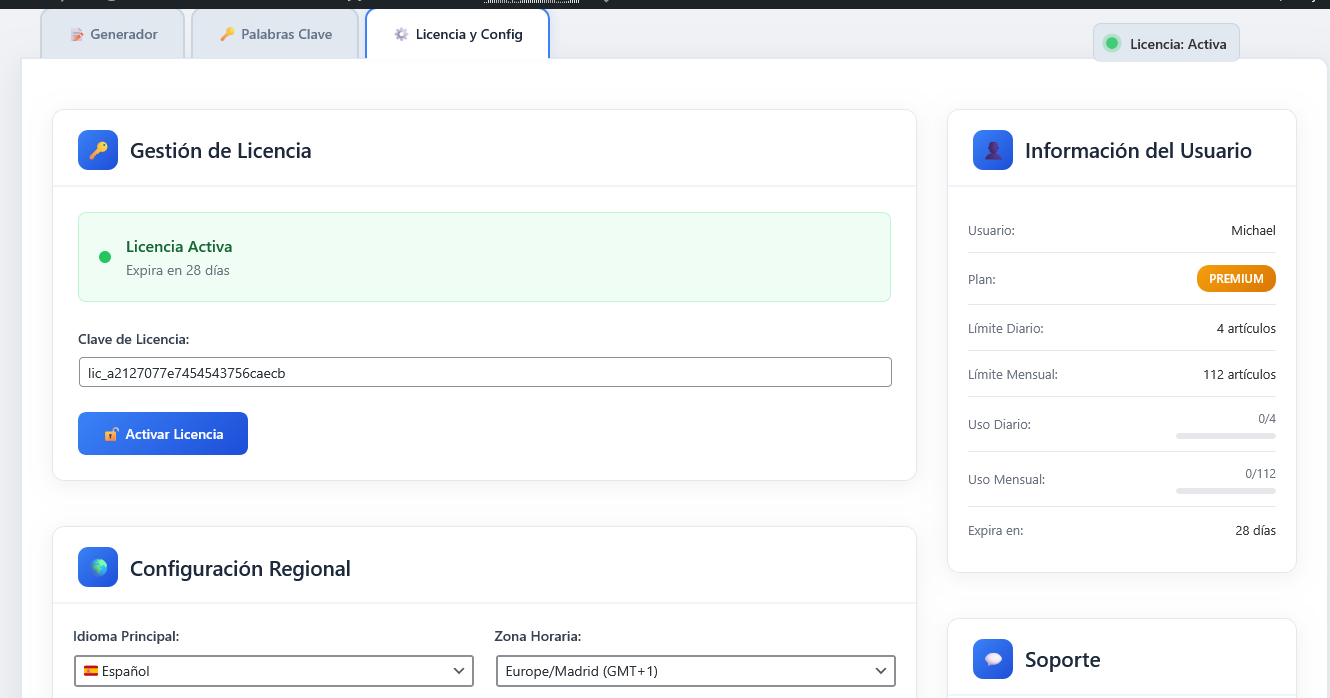Viewport: 1330px width, 698px height.
Task: Click the 'Clave de Licencia:' label
Action: coord(134,340)
